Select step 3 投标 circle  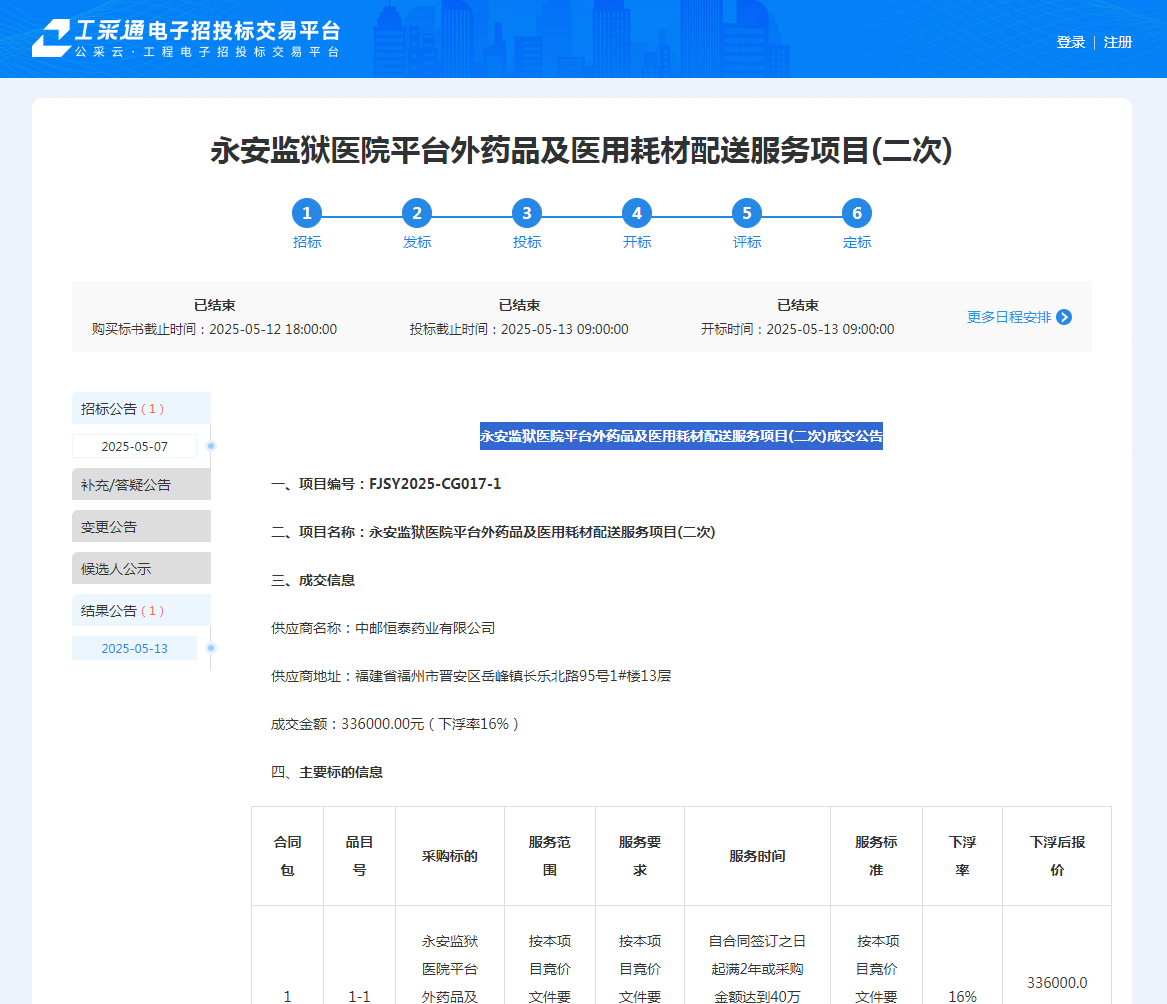(x=527, y=214)
